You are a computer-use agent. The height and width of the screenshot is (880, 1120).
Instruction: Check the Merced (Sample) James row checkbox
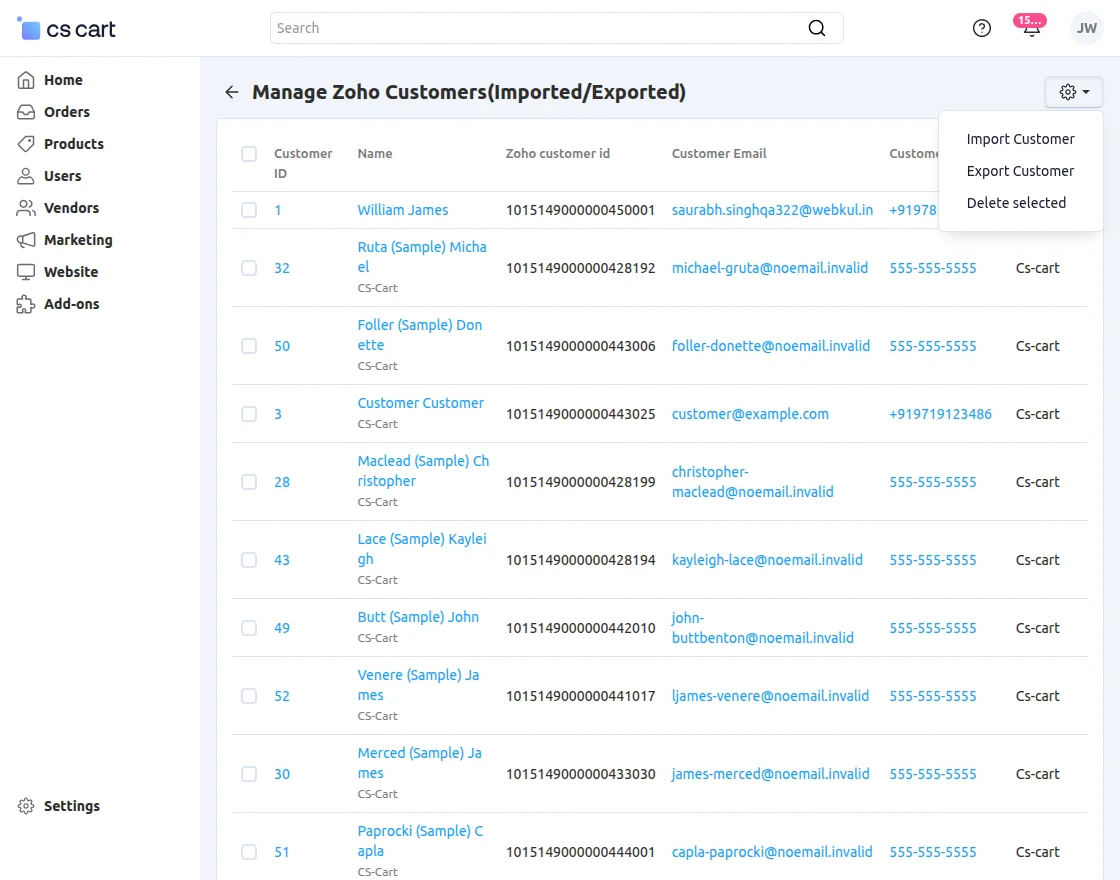click(x=249, y=774)
